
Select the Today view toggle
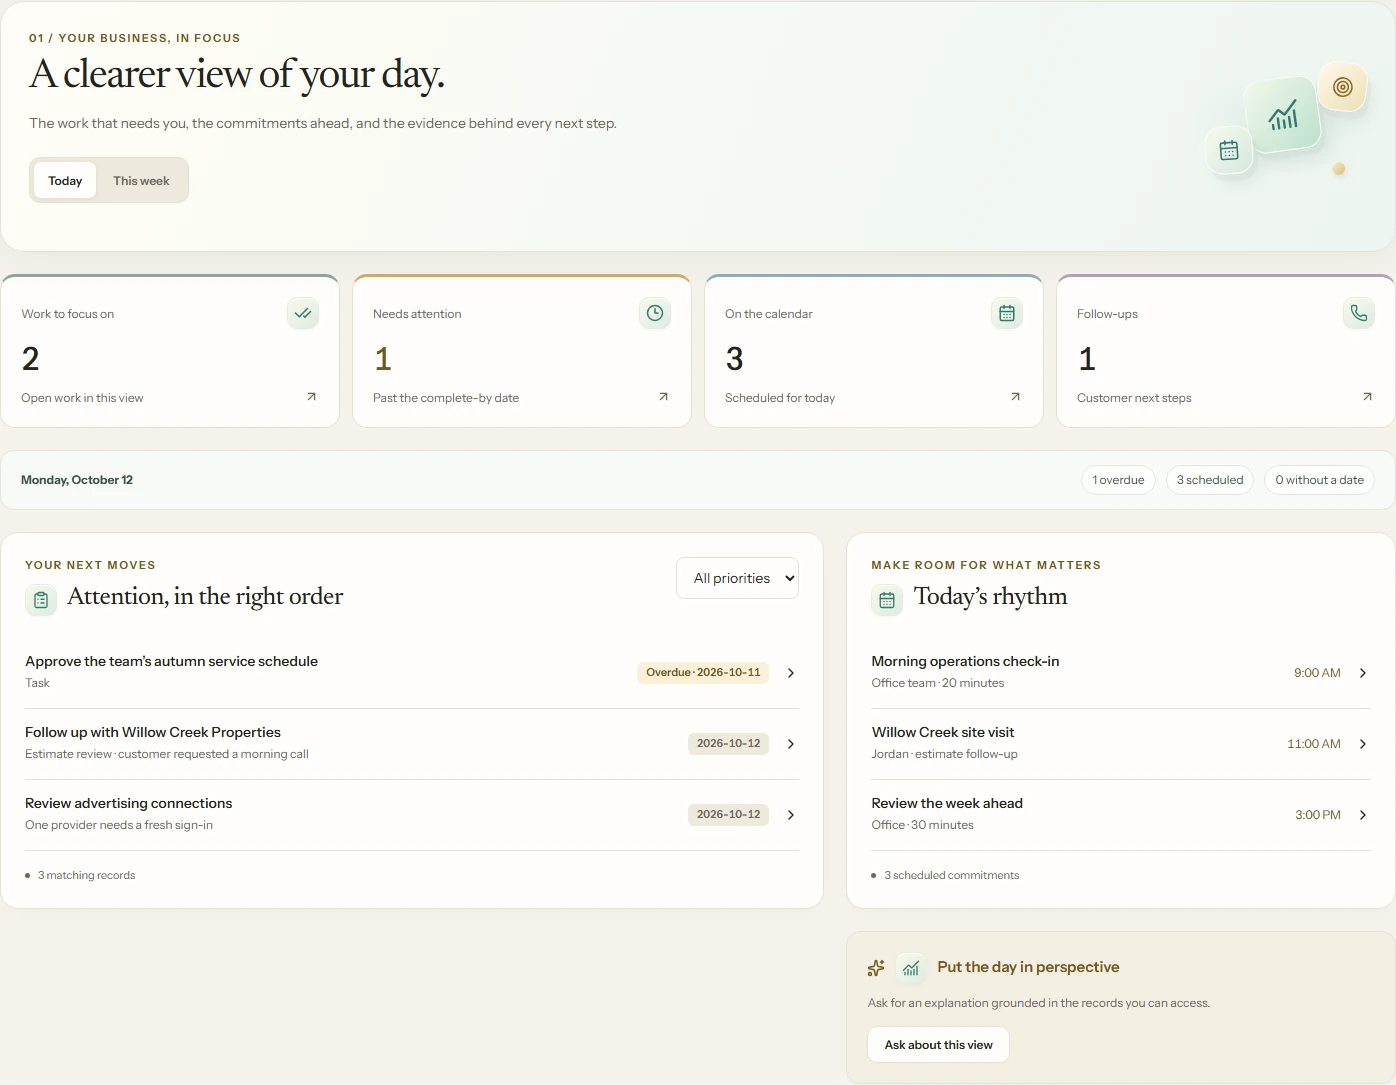65,180
